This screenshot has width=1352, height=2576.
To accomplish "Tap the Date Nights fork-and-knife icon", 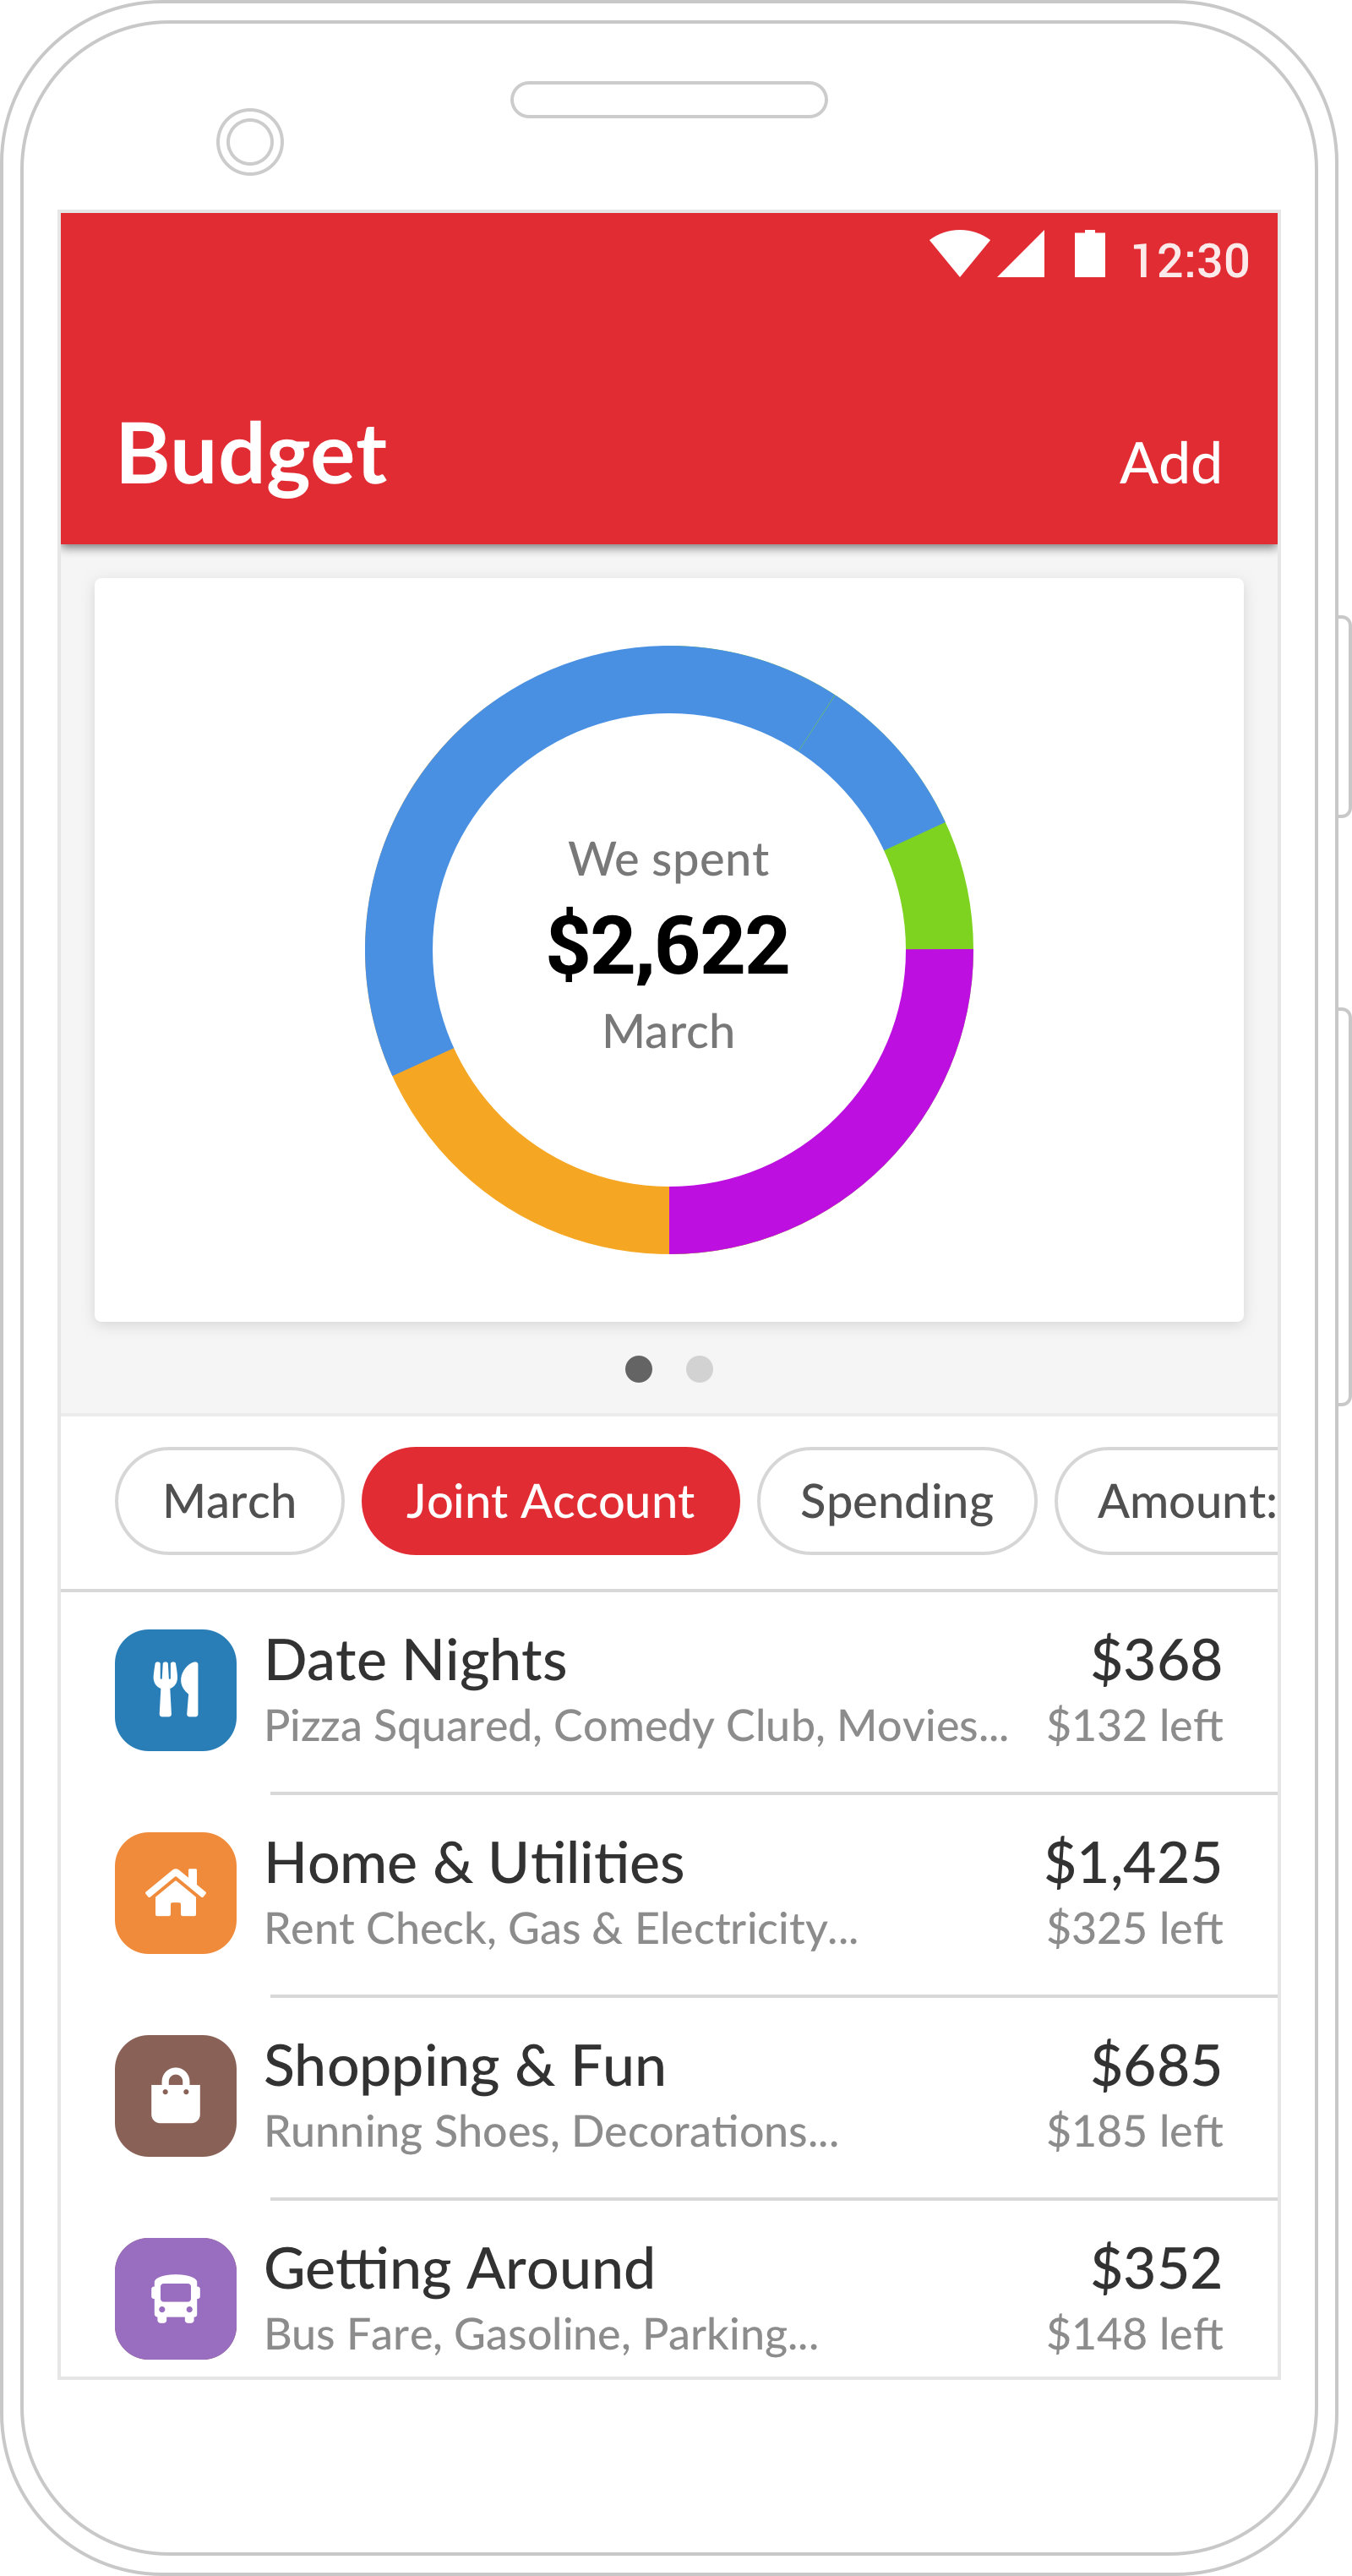I will [x=176, y=1690].
